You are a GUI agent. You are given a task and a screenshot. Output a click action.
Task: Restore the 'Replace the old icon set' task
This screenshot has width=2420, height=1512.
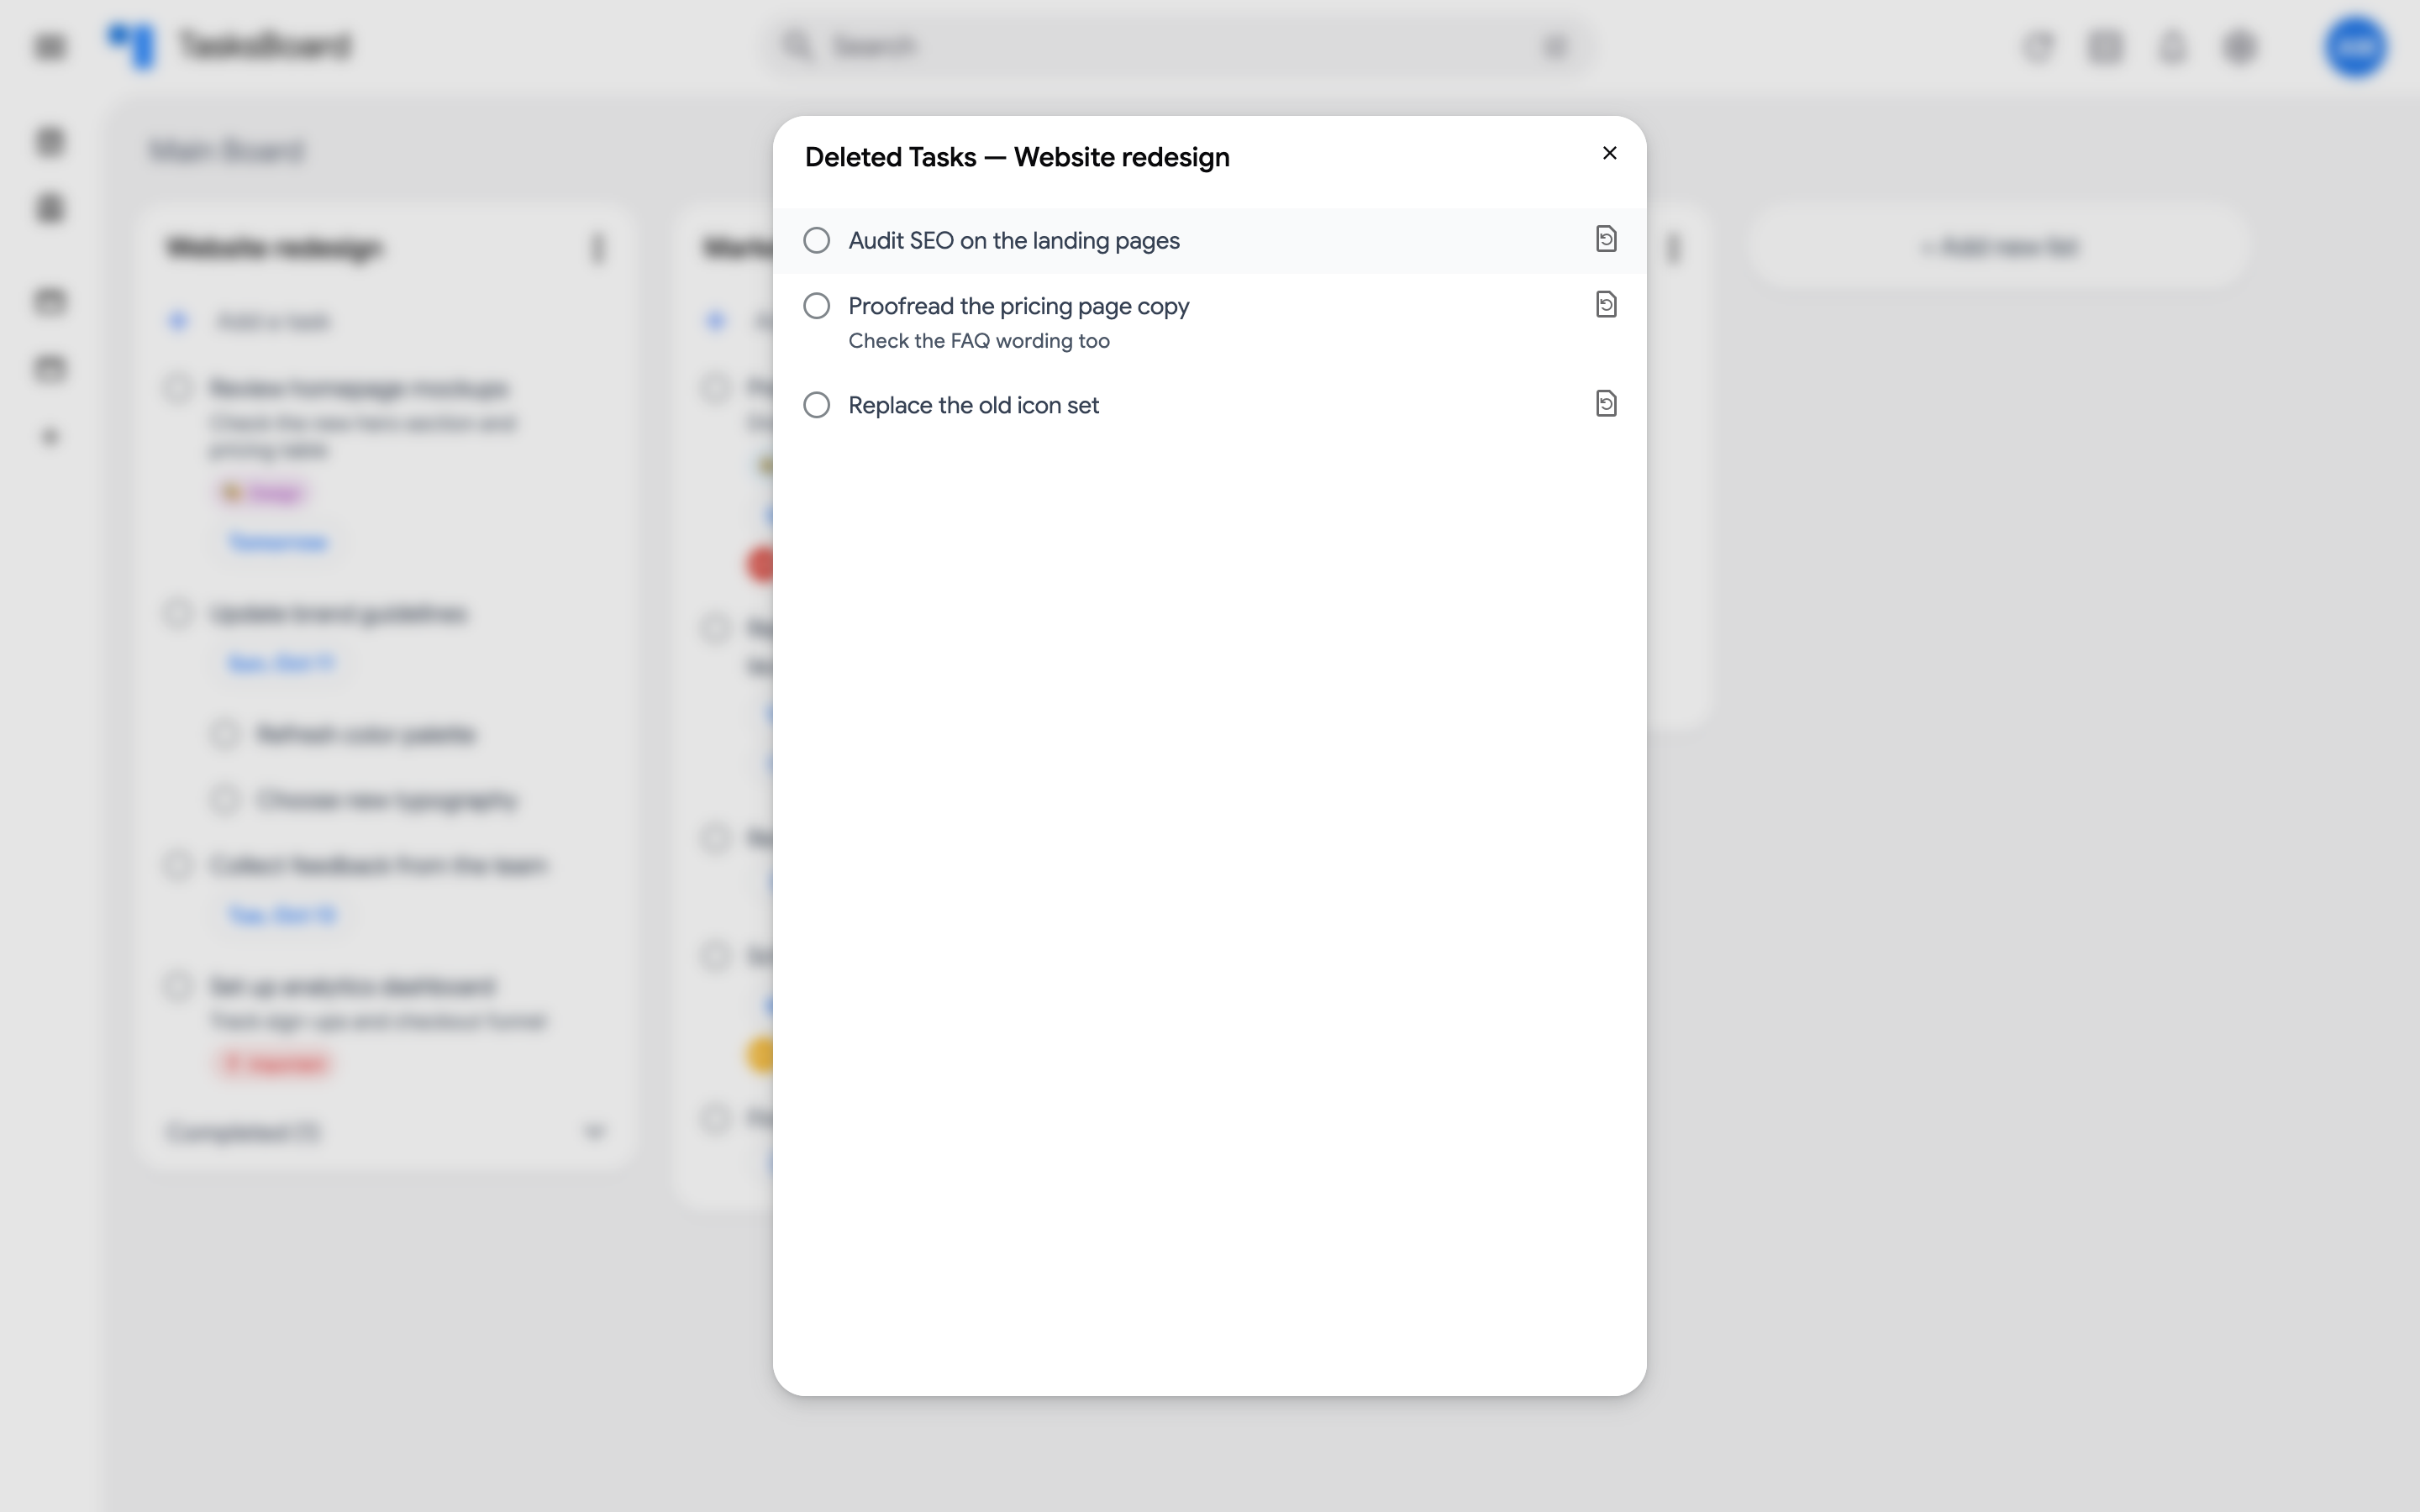click(1606, 403)
